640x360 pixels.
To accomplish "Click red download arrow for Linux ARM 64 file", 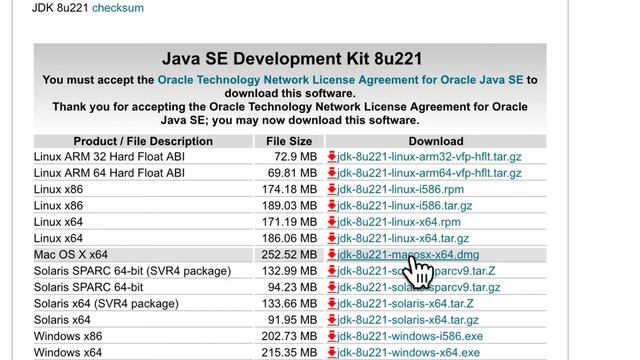I will pyautogui.click(x=332, y=173).
